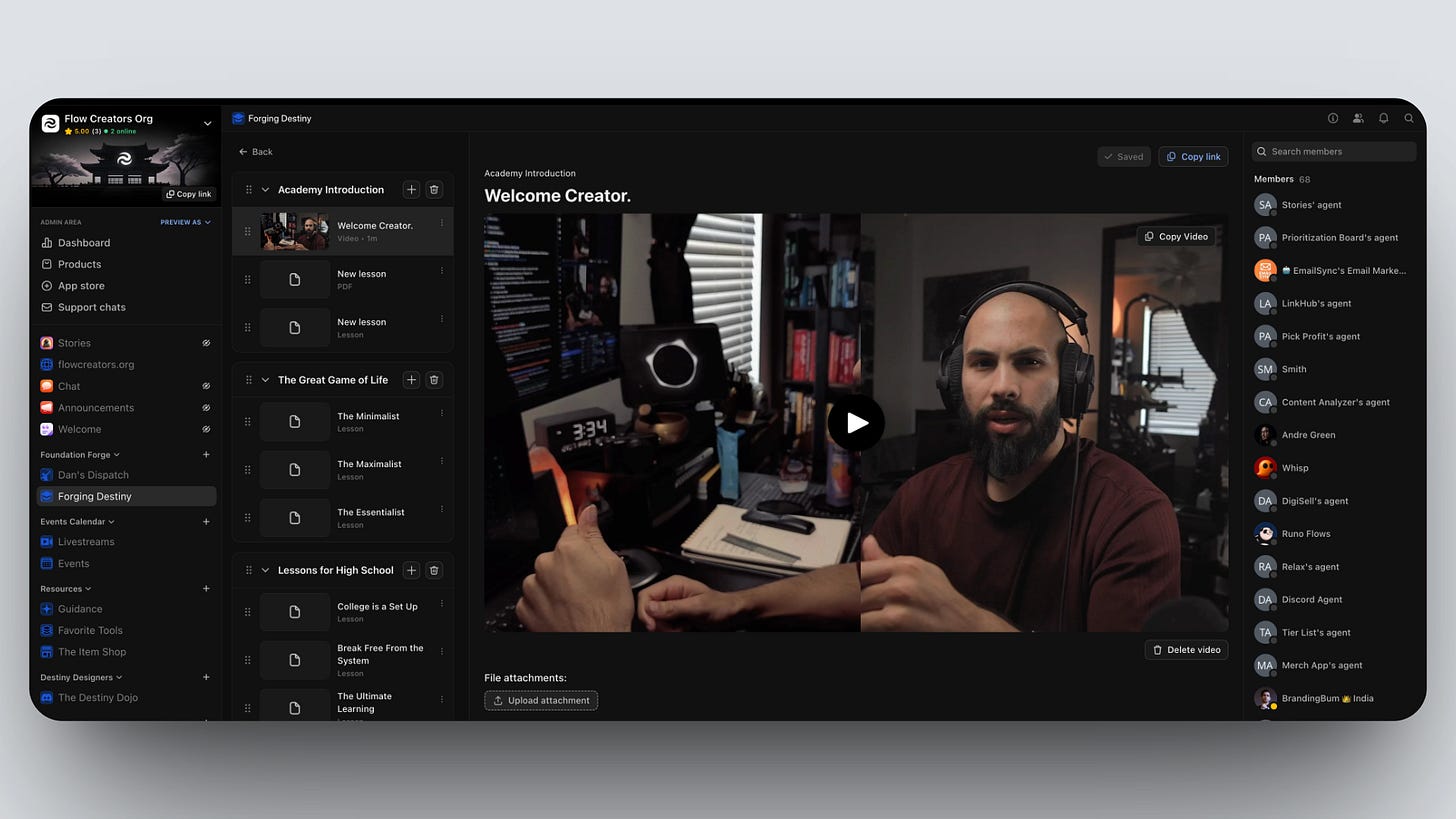Click the Copy Video button
Viewport: 1456px width, 819px height.
1176,237
